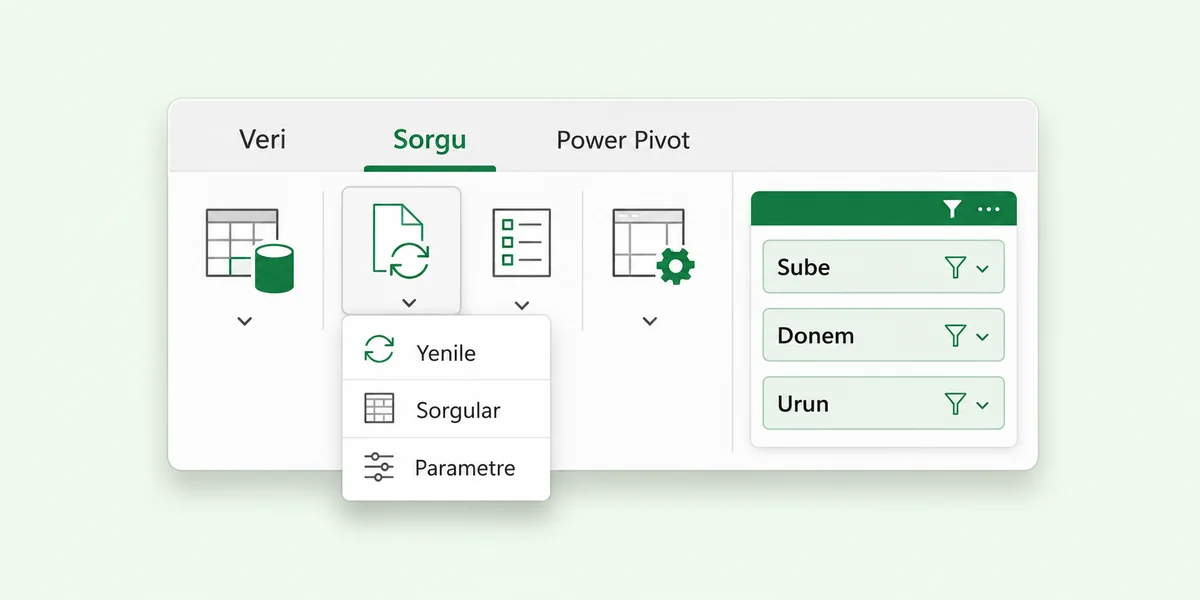Viewport: 1200px width, 600px height.
Task: Click the table grid icon beside Sorgular
Action: pyautogui.click(x=379, y=408)
